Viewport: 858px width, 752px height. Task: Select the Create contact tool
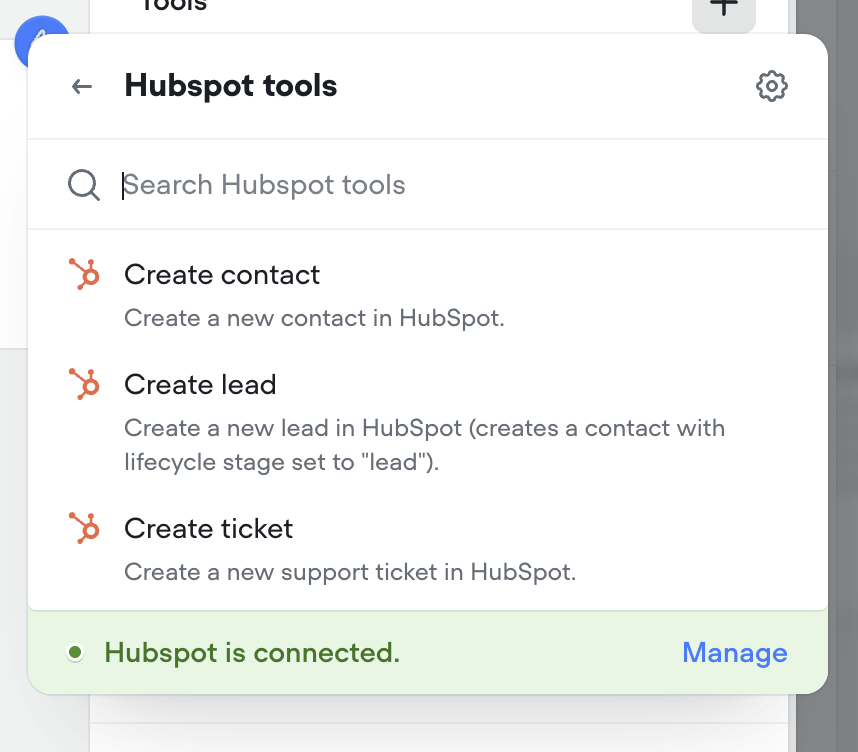tap(221, 274)
